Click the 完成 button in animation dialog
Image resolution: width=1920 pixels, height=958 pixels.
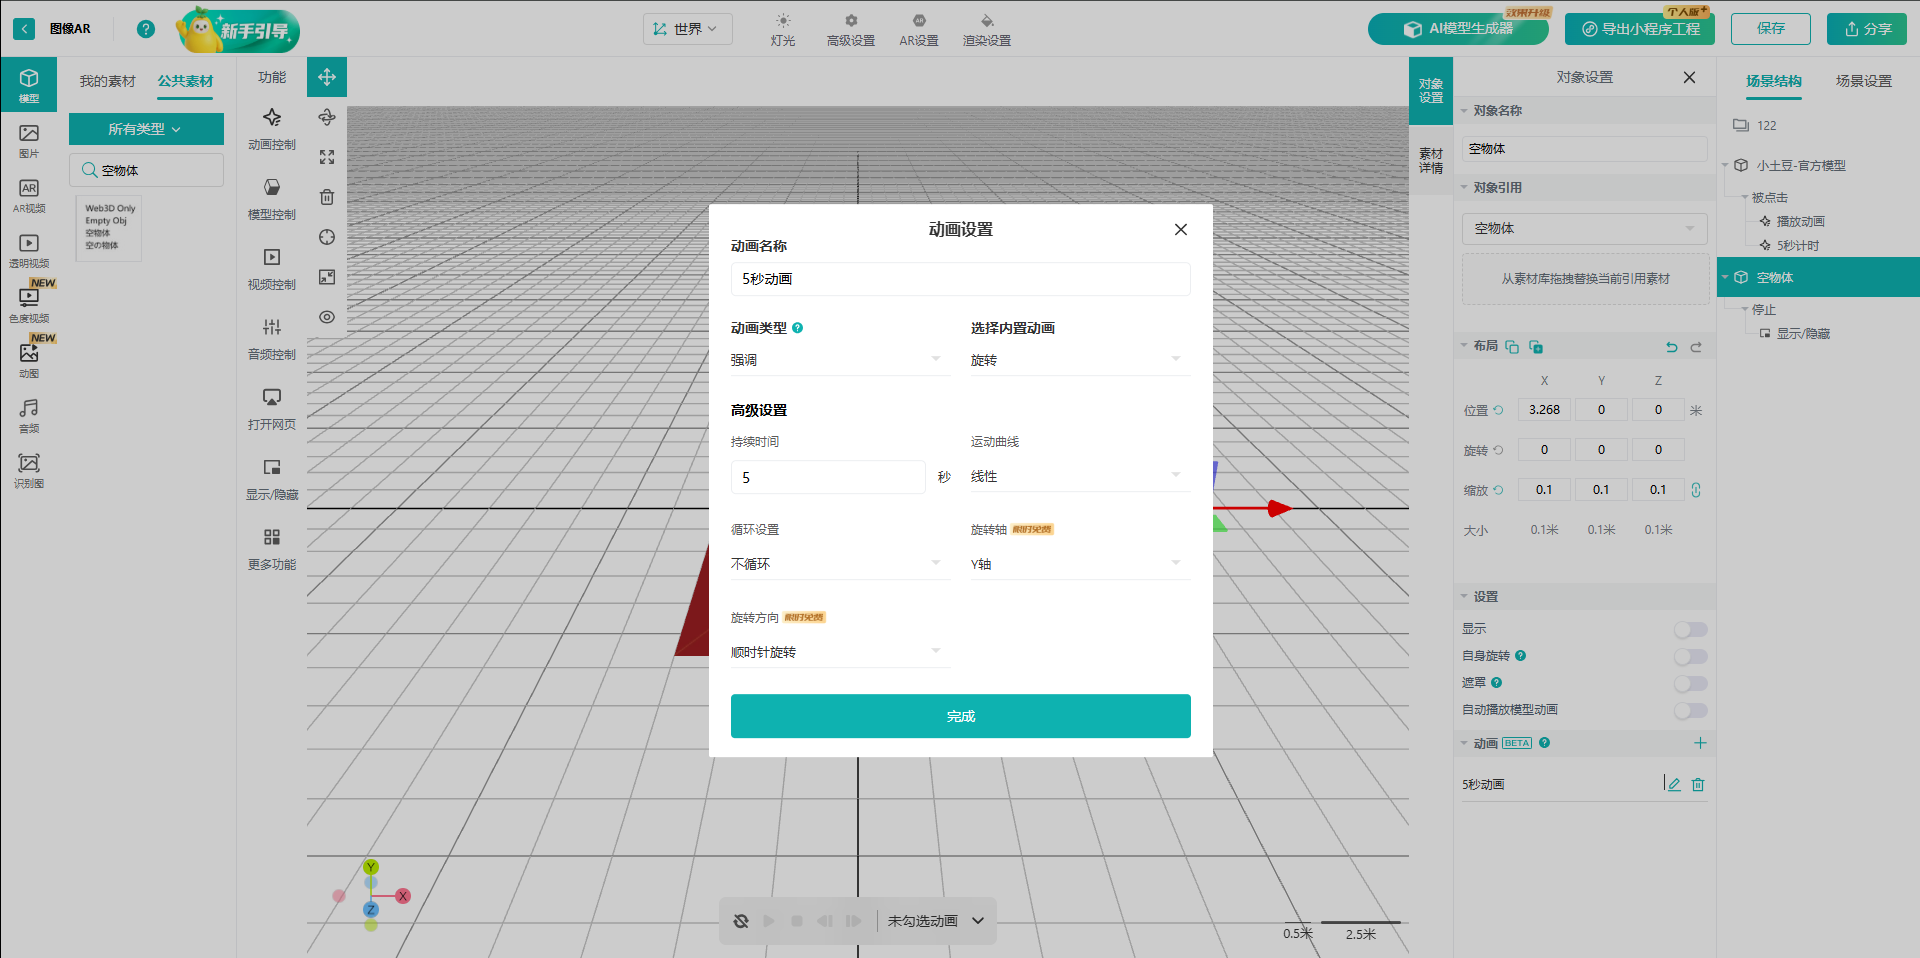(960, 716)
